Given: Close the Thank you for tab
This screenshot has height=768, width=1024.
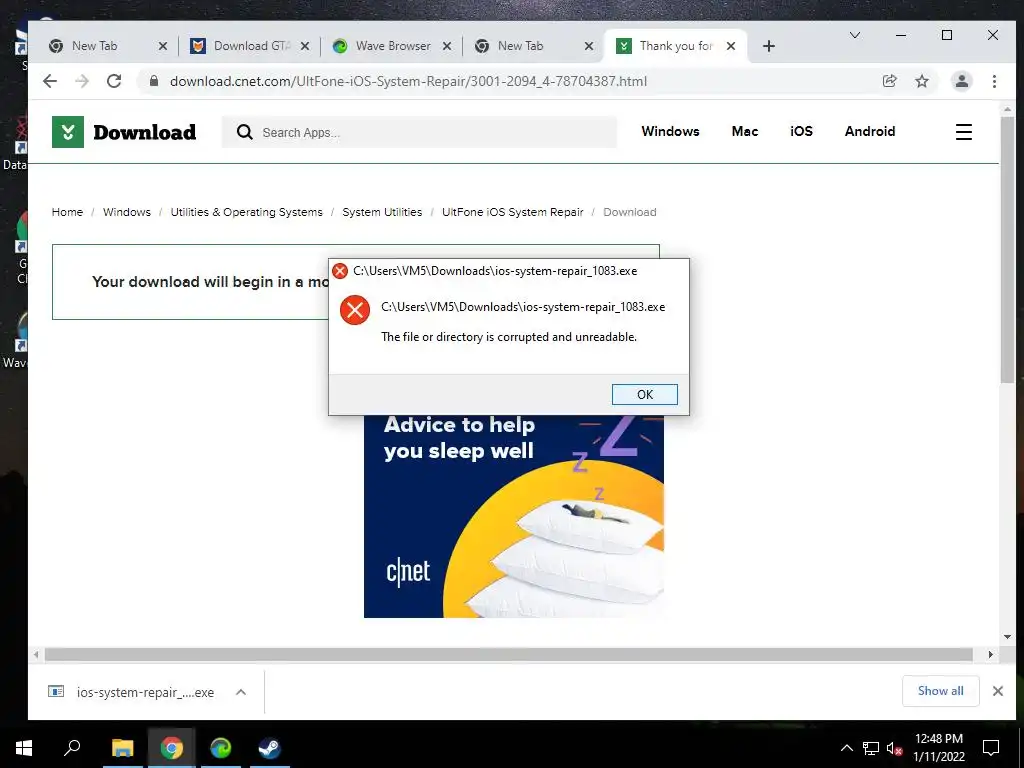Looking at the screenshot, I should [731, 46].
